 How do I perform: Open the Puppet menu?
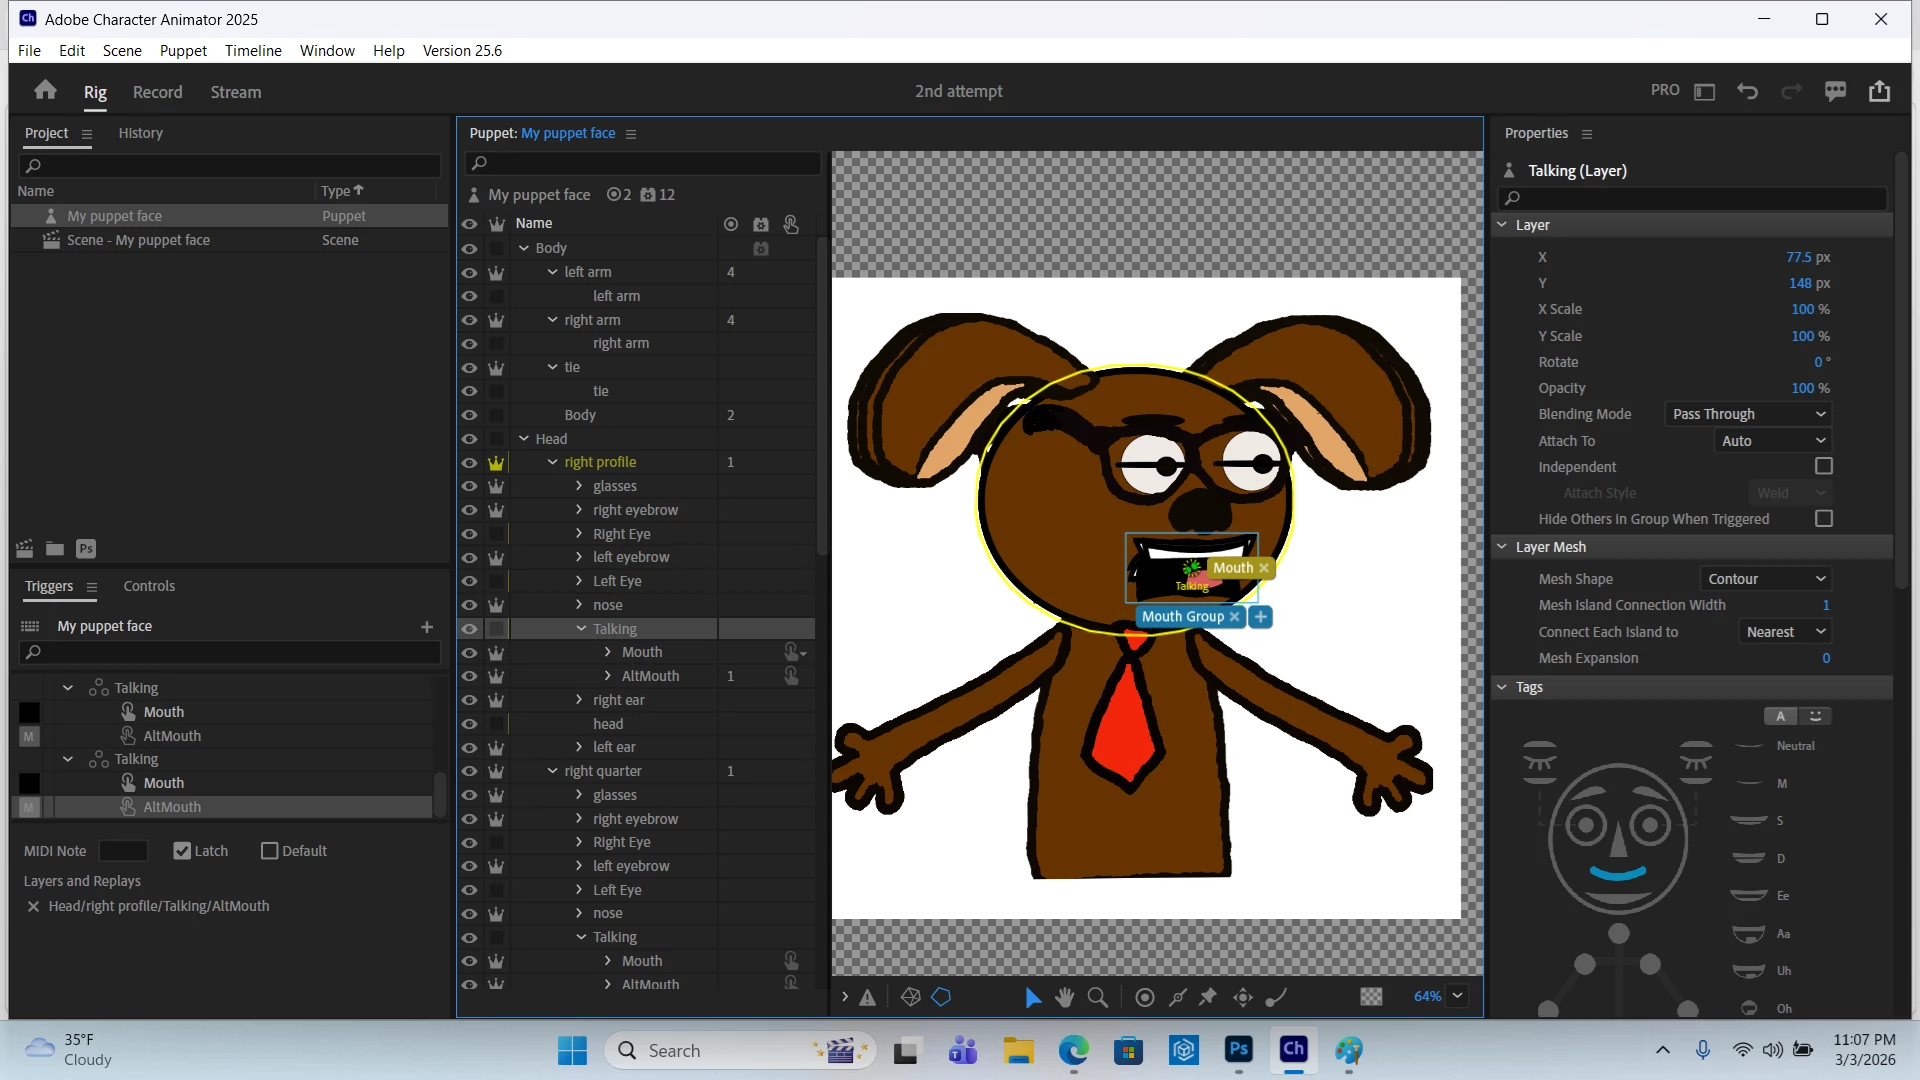(183, 50)
